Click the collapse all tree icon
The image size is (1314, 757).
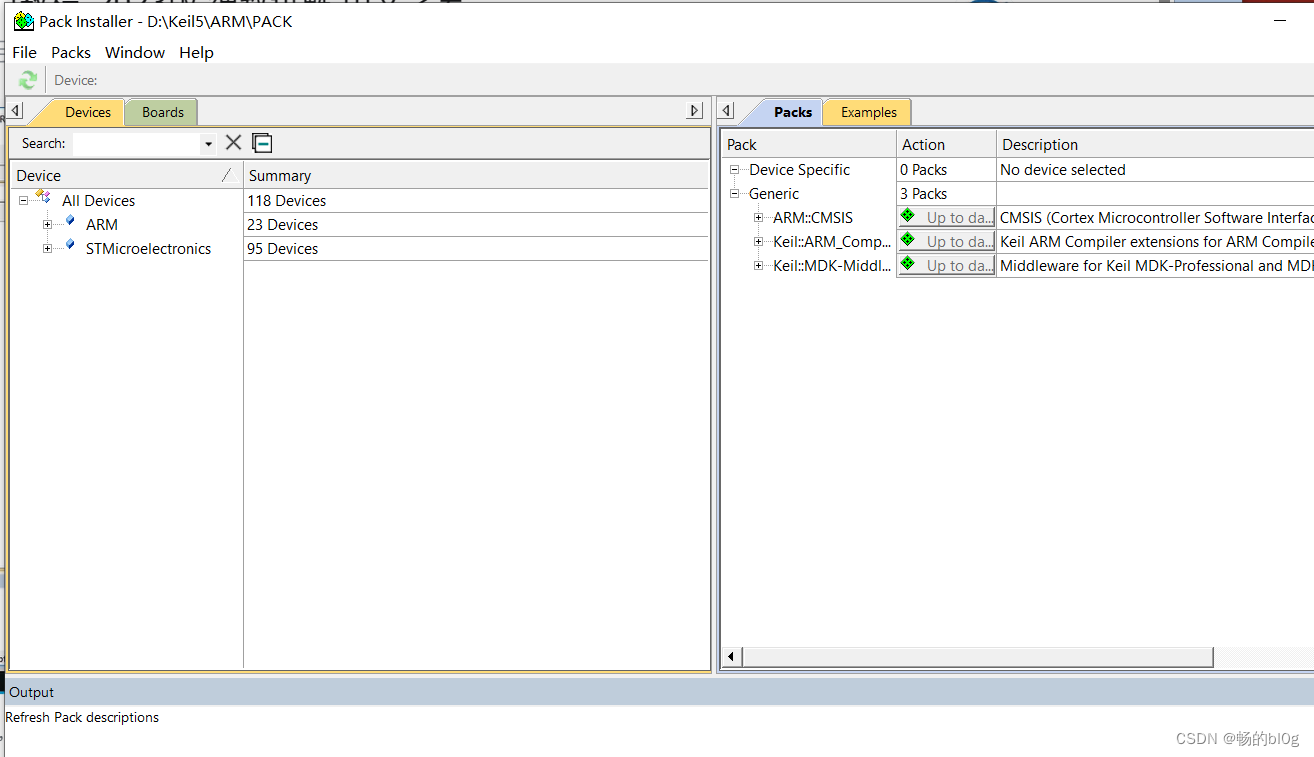pyautogui.click(x=262, y=143)
